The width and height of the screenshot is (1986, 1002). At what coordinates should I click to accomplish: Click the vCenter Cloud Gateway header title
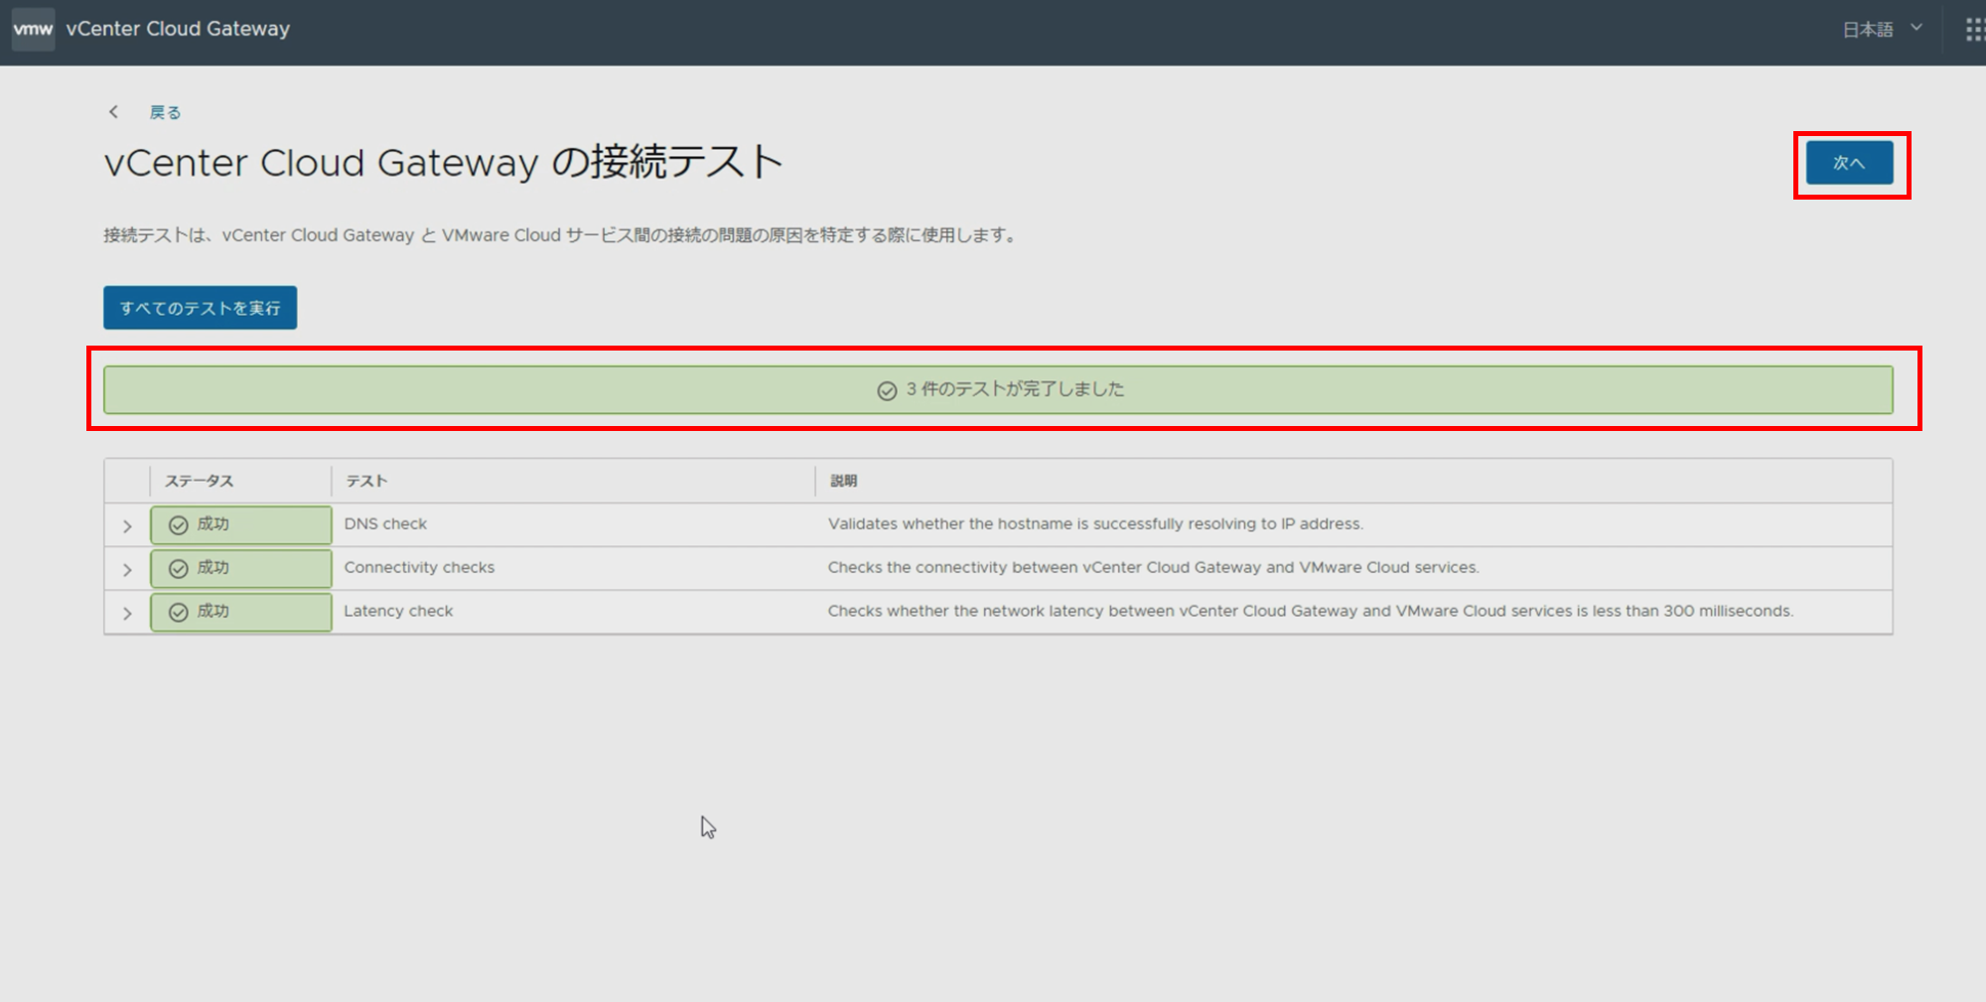(x=178, y=29)
